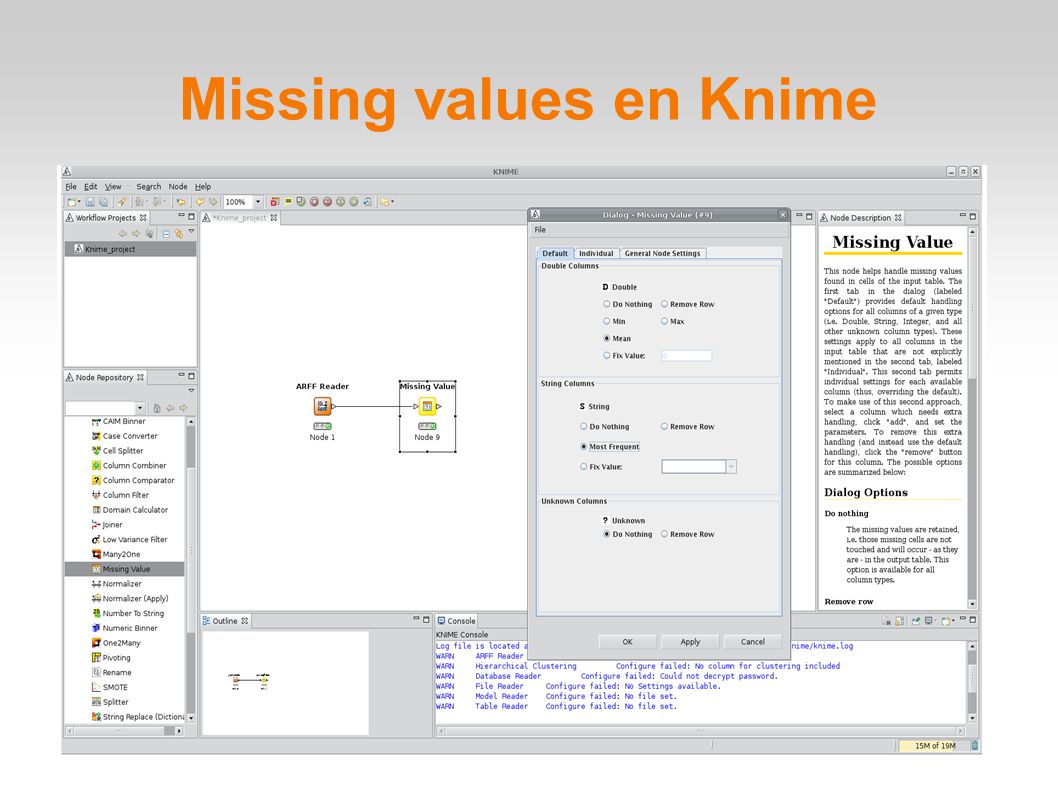The height and width of the screenshot is (793, 1058).
Task: Open the new-workflow icon dropdown arrow
Action: (x=80, y=202)
